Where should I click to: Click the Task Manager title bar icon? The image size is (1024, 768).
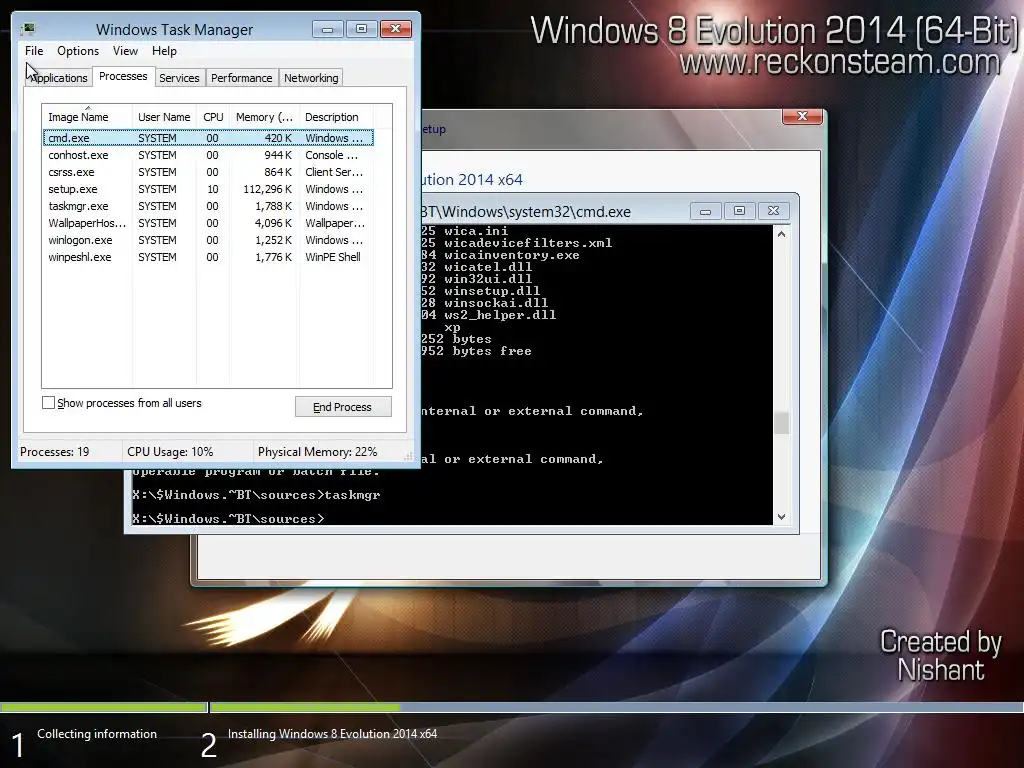click(x=28, y=29)
